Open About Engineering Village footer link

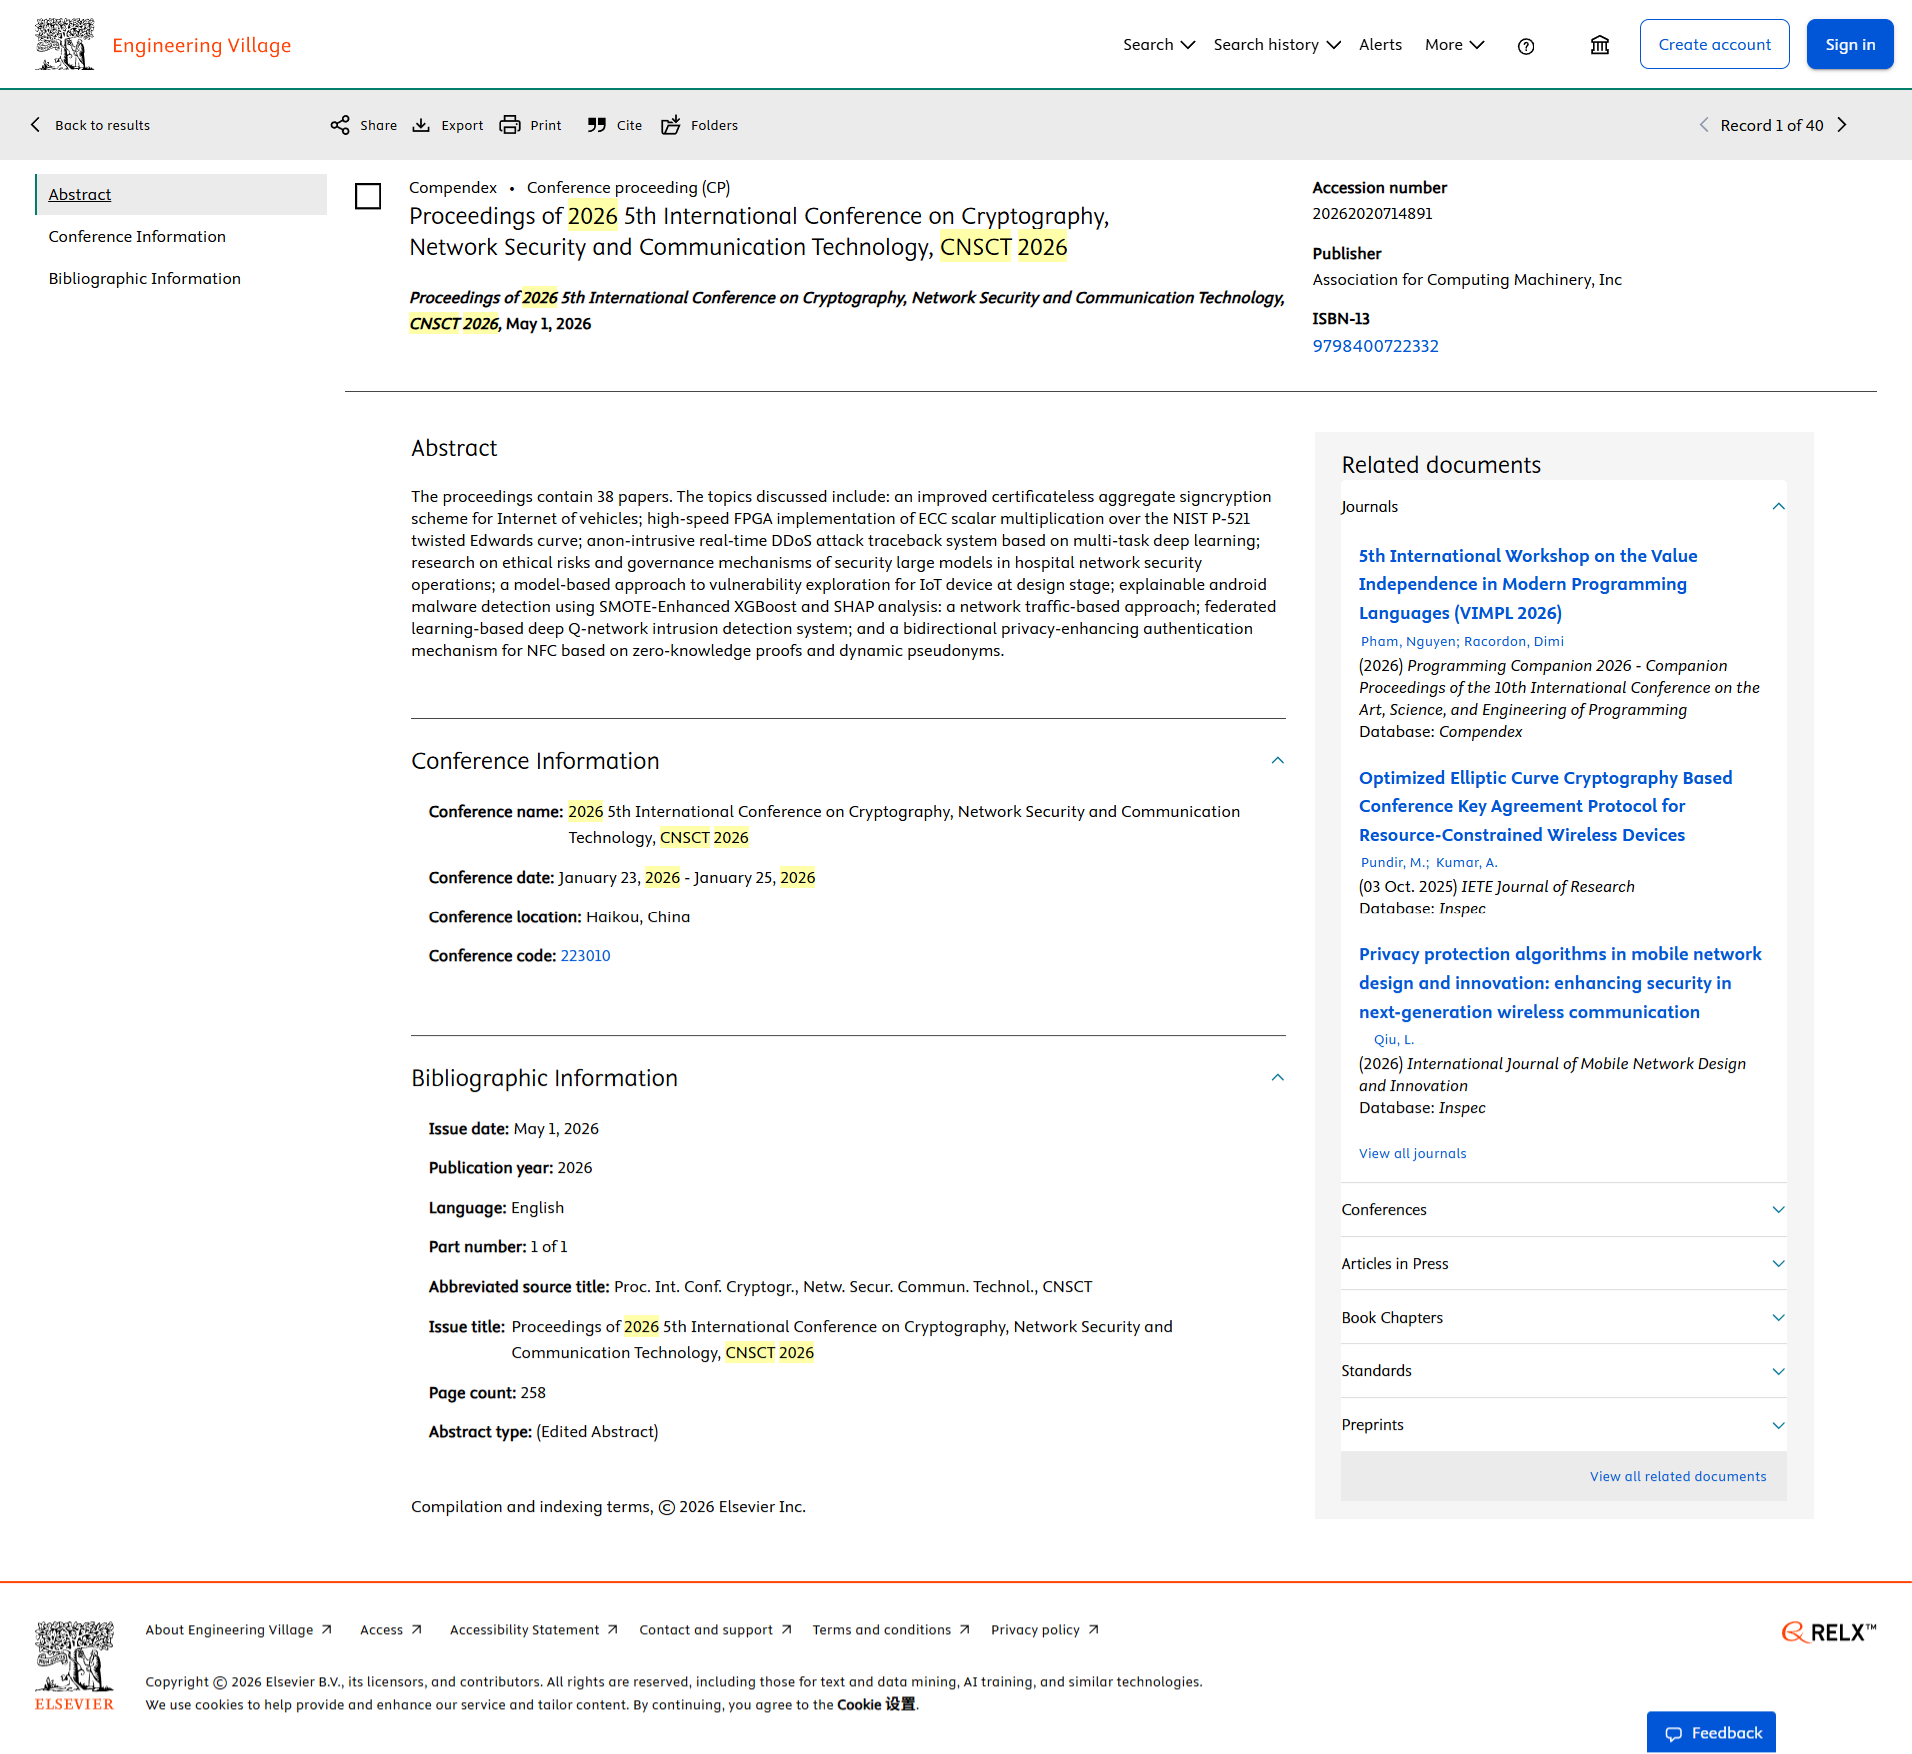pos(229,1630)
